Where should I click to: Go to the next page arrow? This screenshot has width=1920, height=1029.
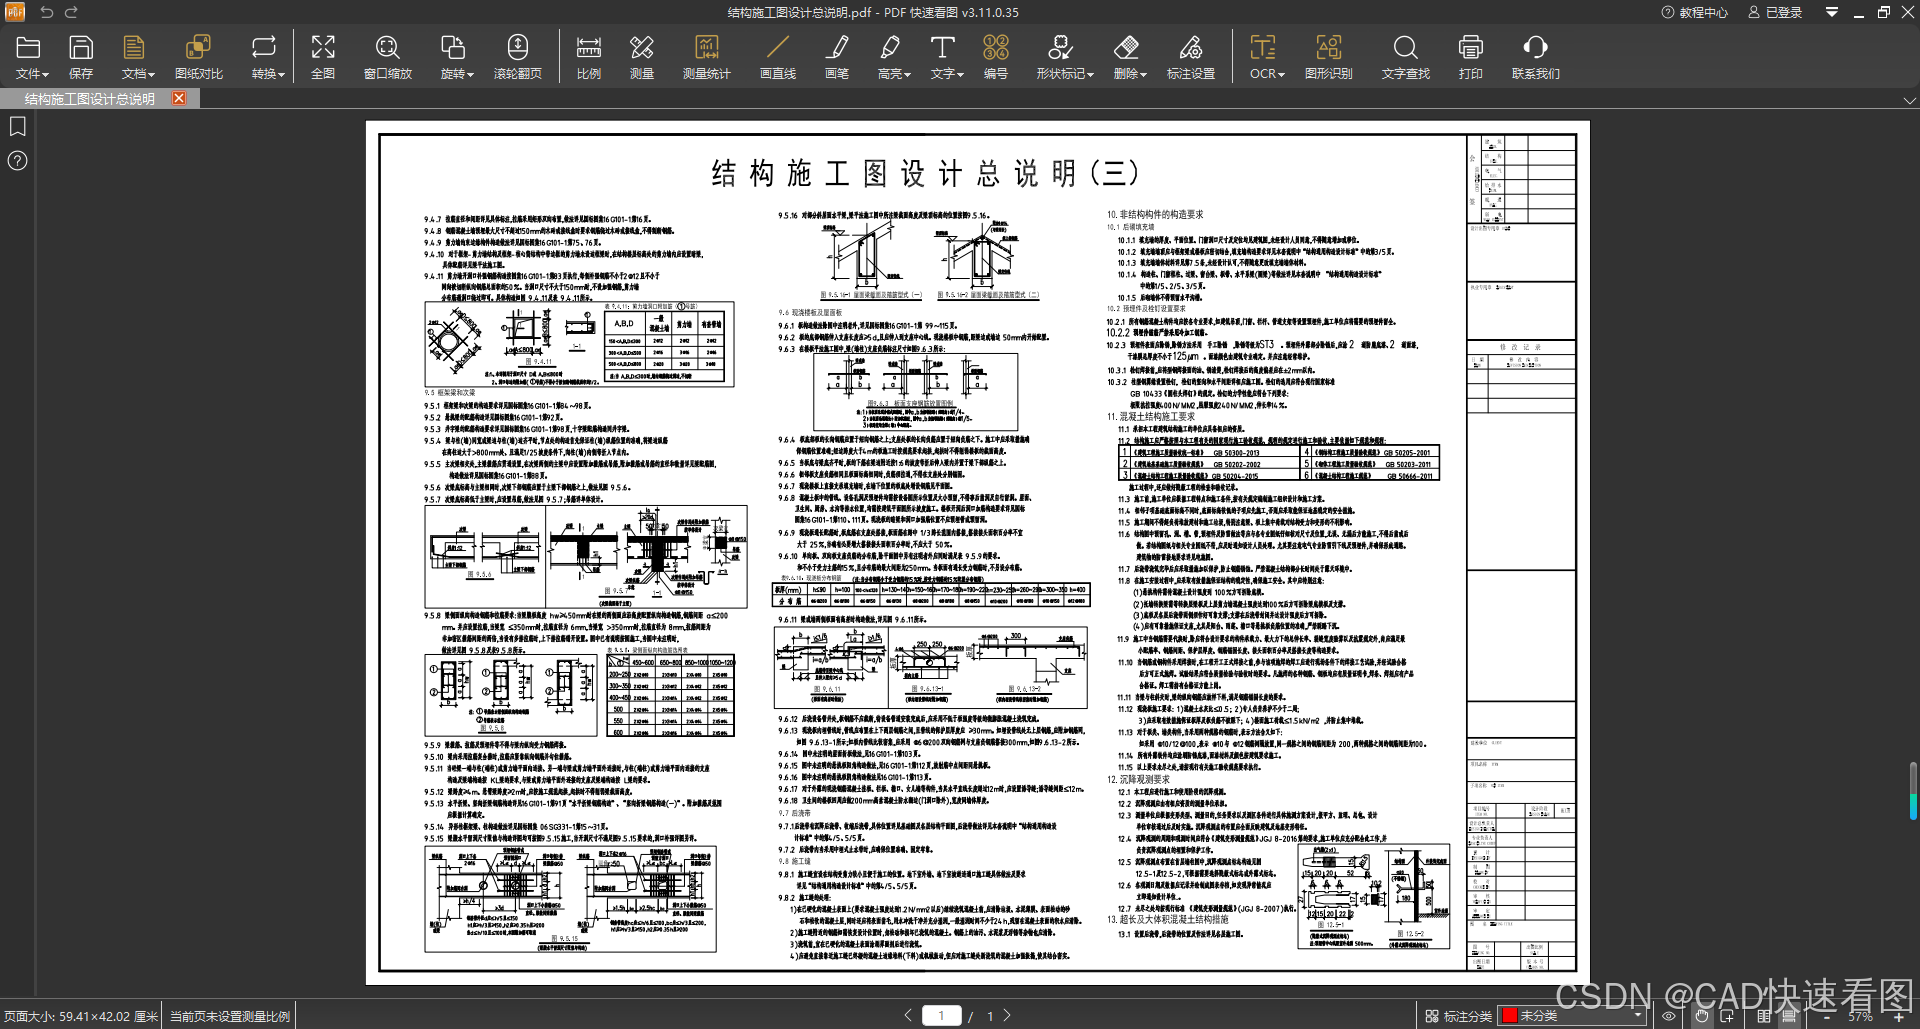click(1007, 1015)
